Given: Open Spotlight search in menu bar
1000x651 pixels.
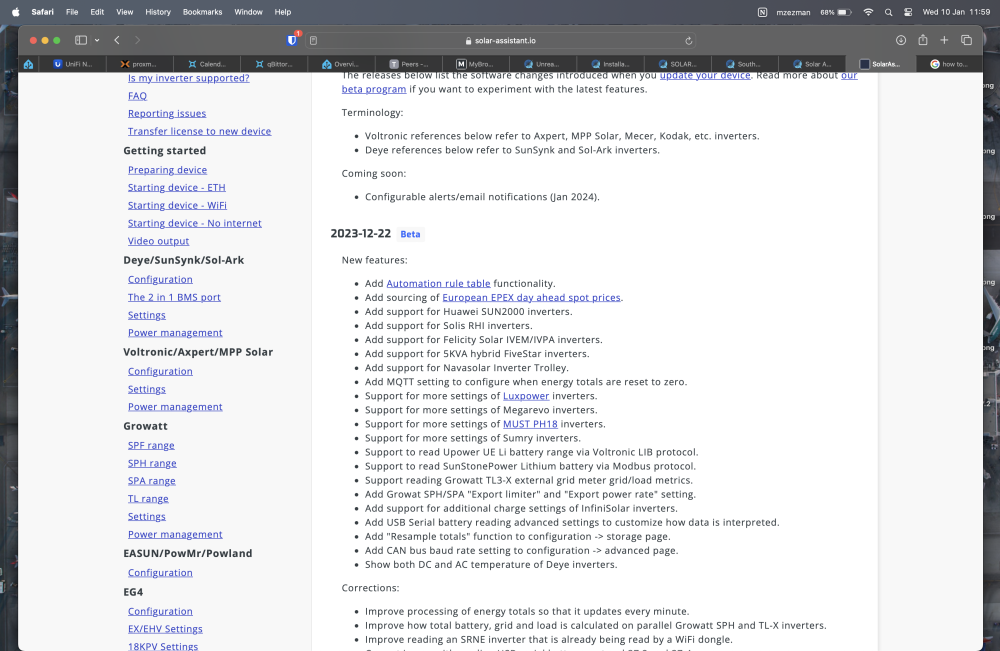Looking at the screenshot, I should (x=888, y=12).
